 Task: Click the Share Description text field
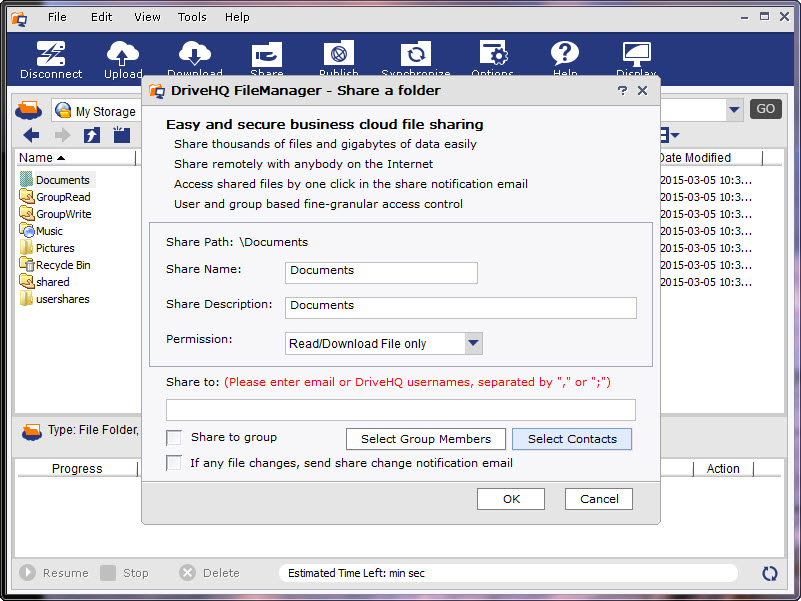coord(460,307)
